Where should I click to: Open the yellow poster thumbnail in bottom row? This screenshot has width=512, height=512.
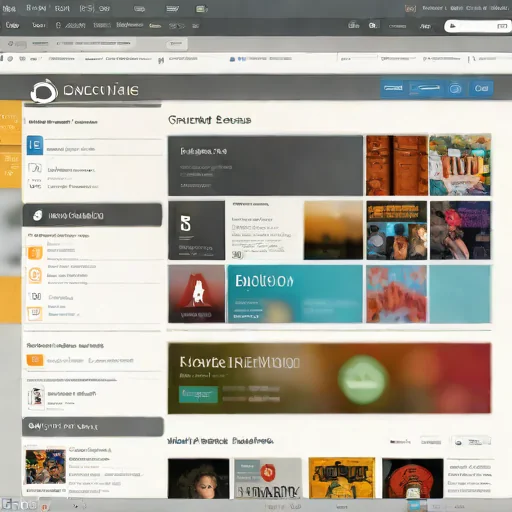(342, 478)
